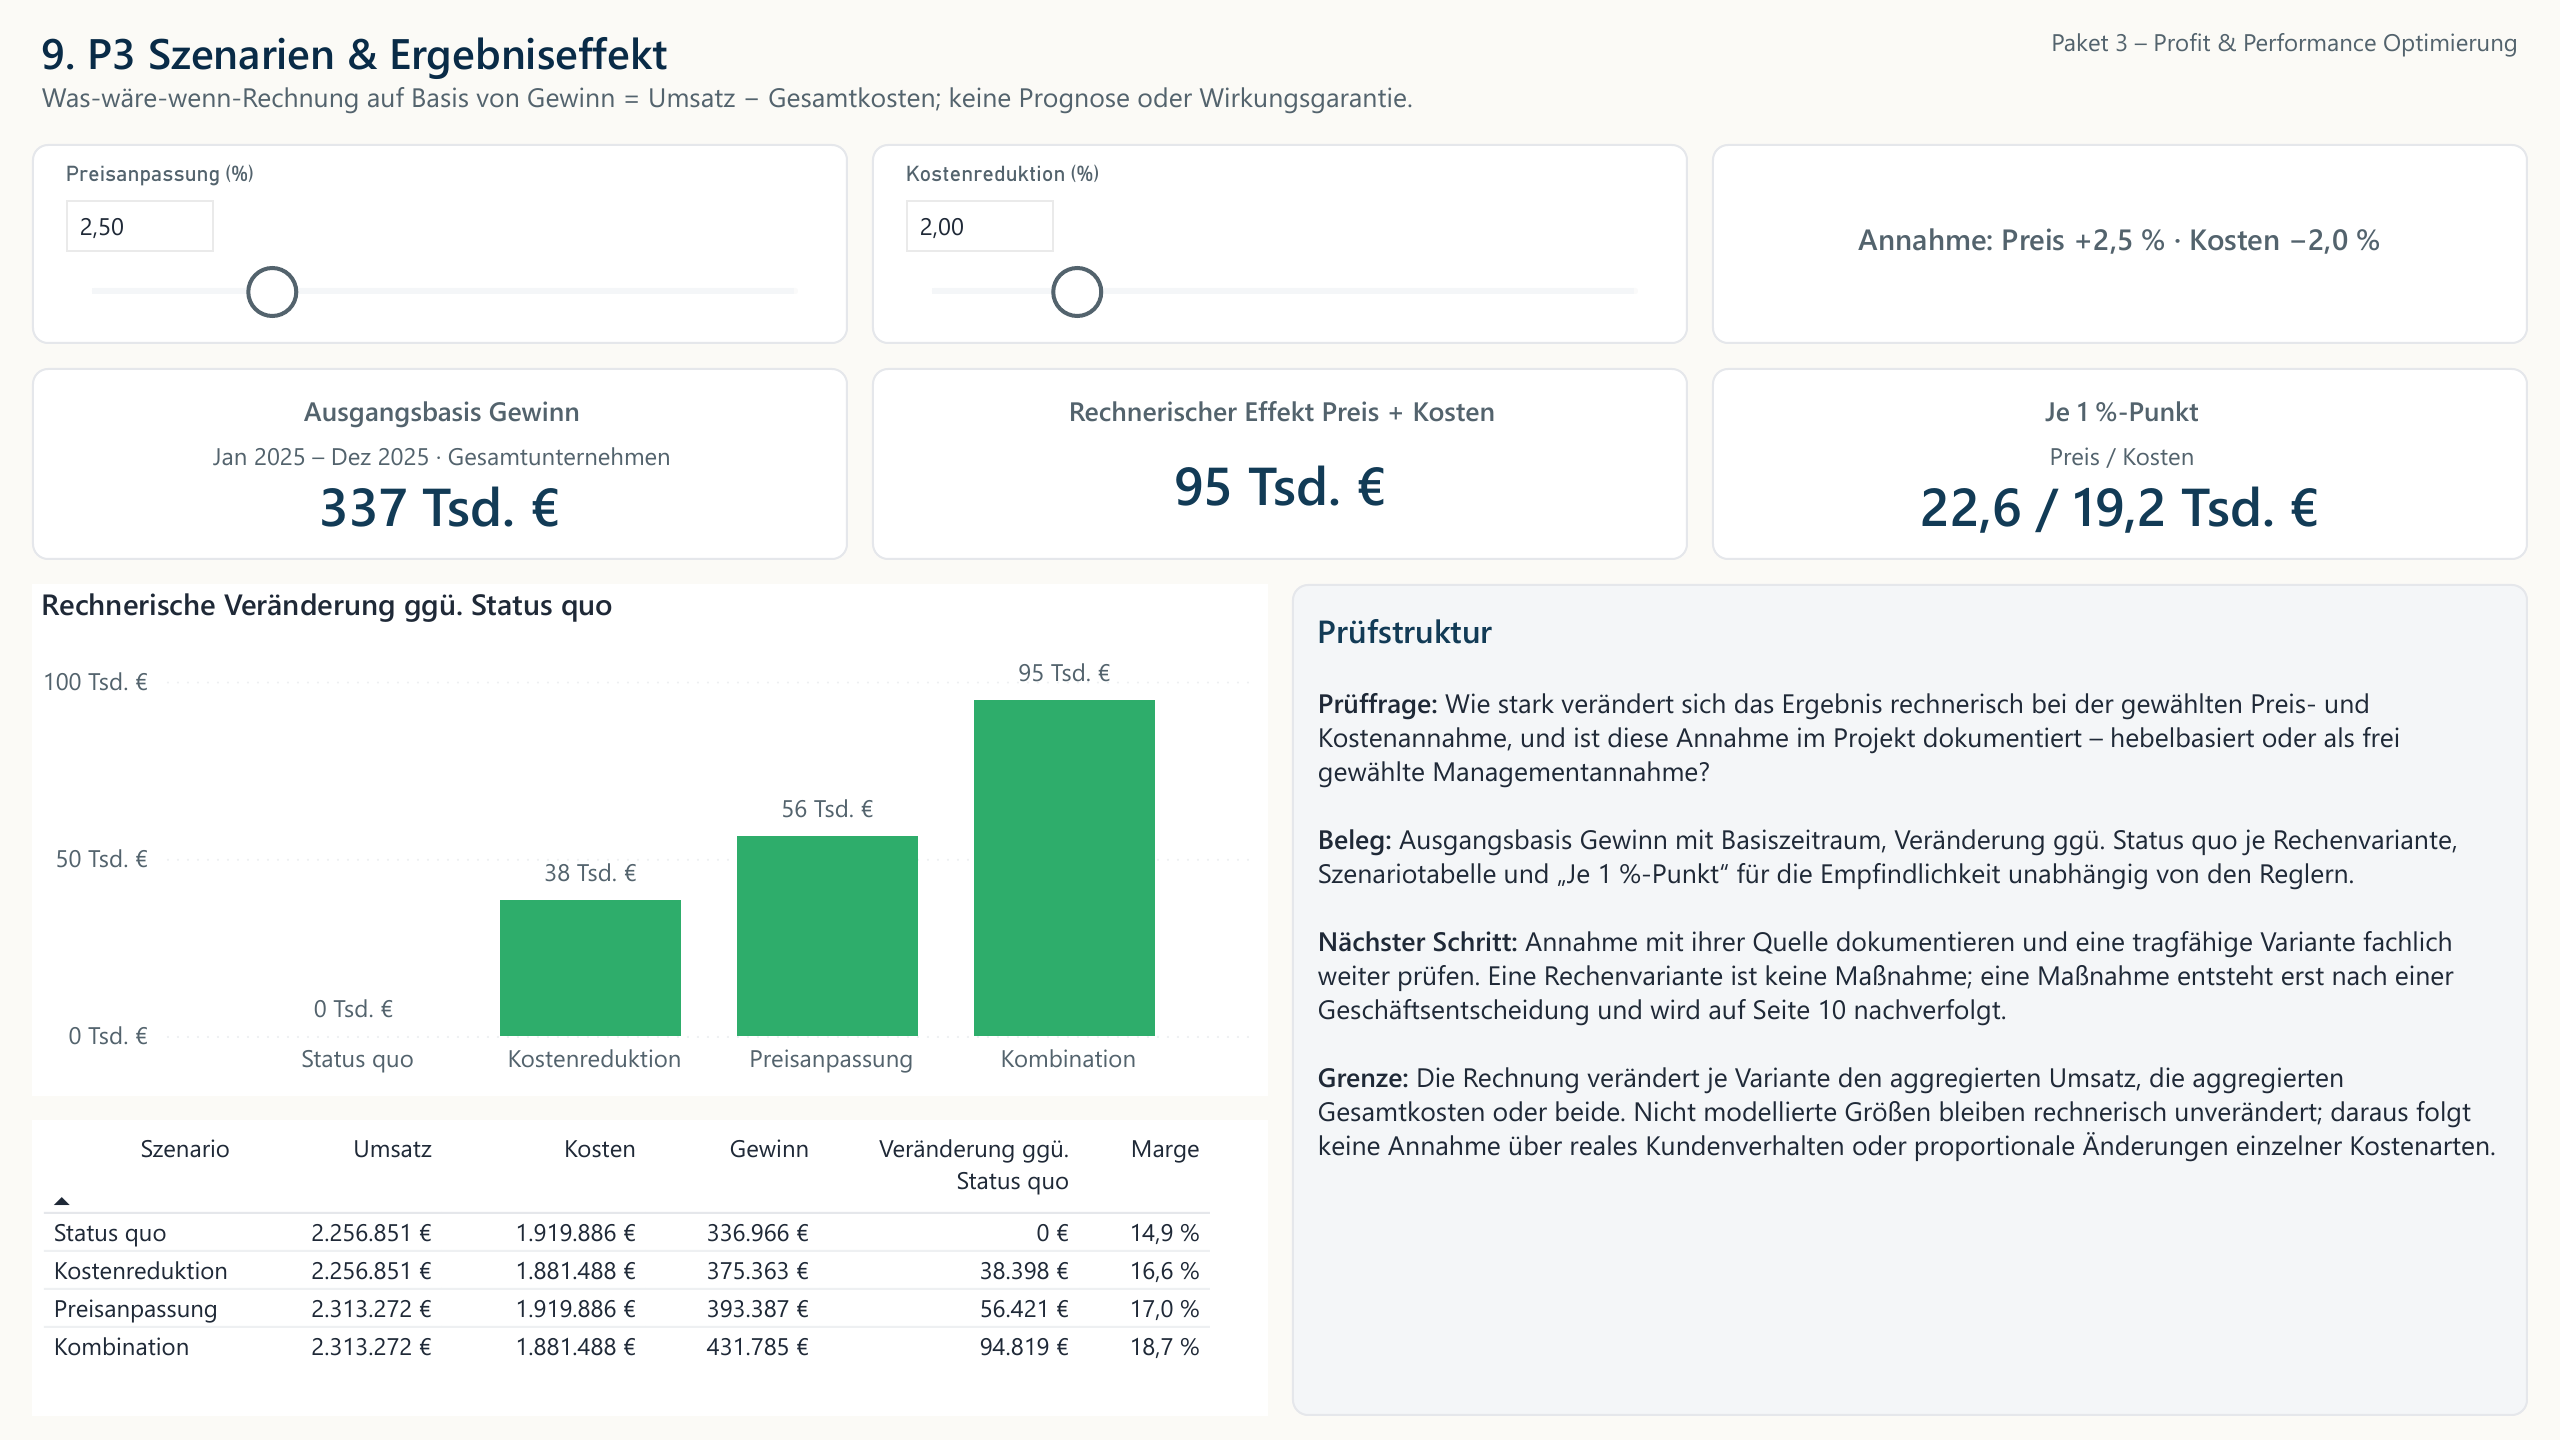Viewport: 2560px width, 1440px height.
Task: Click the 'Jan 2025 – Dez 2025 · Gesamtunternehmen' subtitle
Action: 441,457
